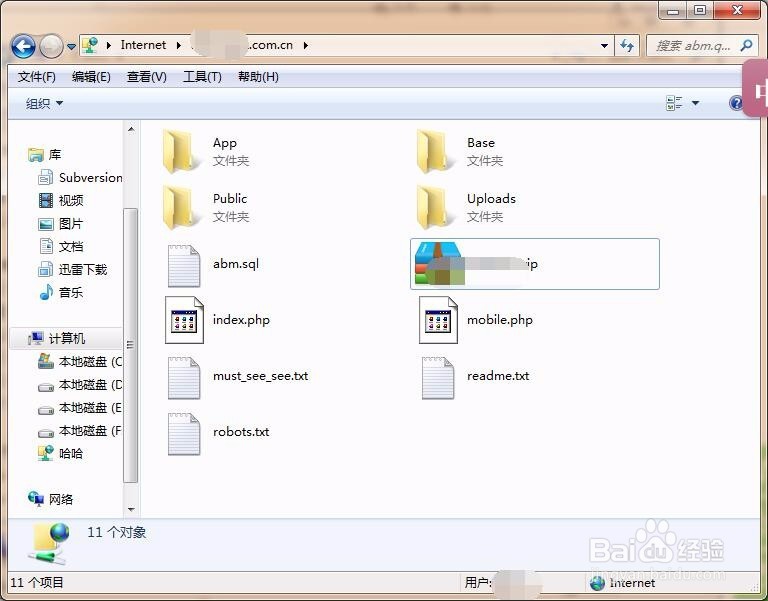This screenshot has height=601, width=768.
Task: Select the readme.txt file icon
Action: pyautogui.click(x=438, y=378)
